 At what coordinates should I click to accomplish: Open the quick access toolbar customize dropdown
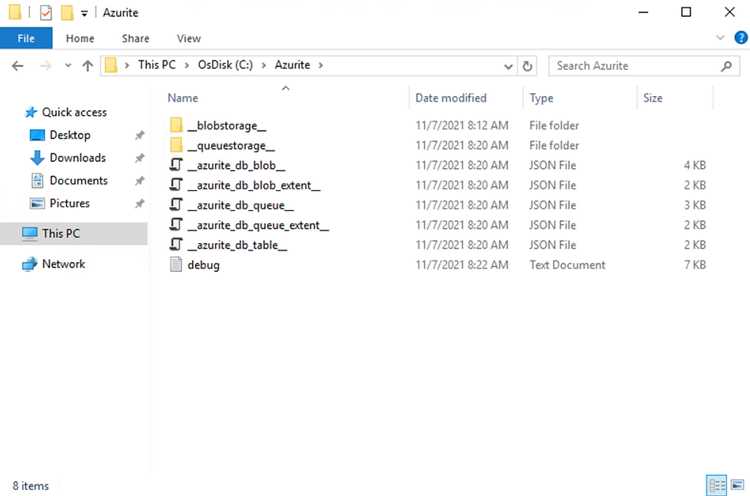pos(84,13)
